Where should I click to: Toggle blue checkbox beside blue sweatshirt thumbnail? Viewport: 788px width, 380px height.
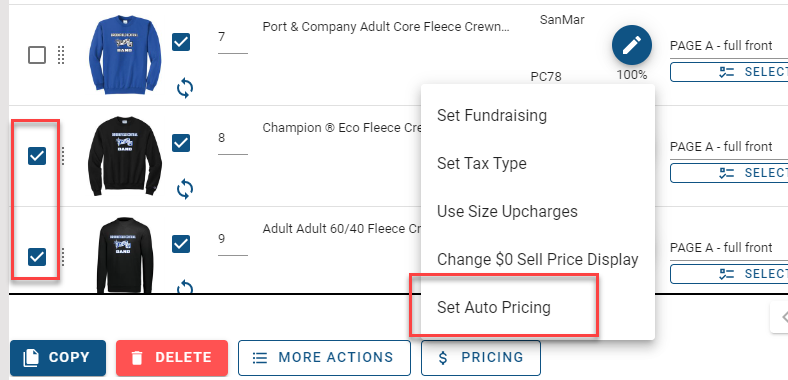(x=181, y=42)
